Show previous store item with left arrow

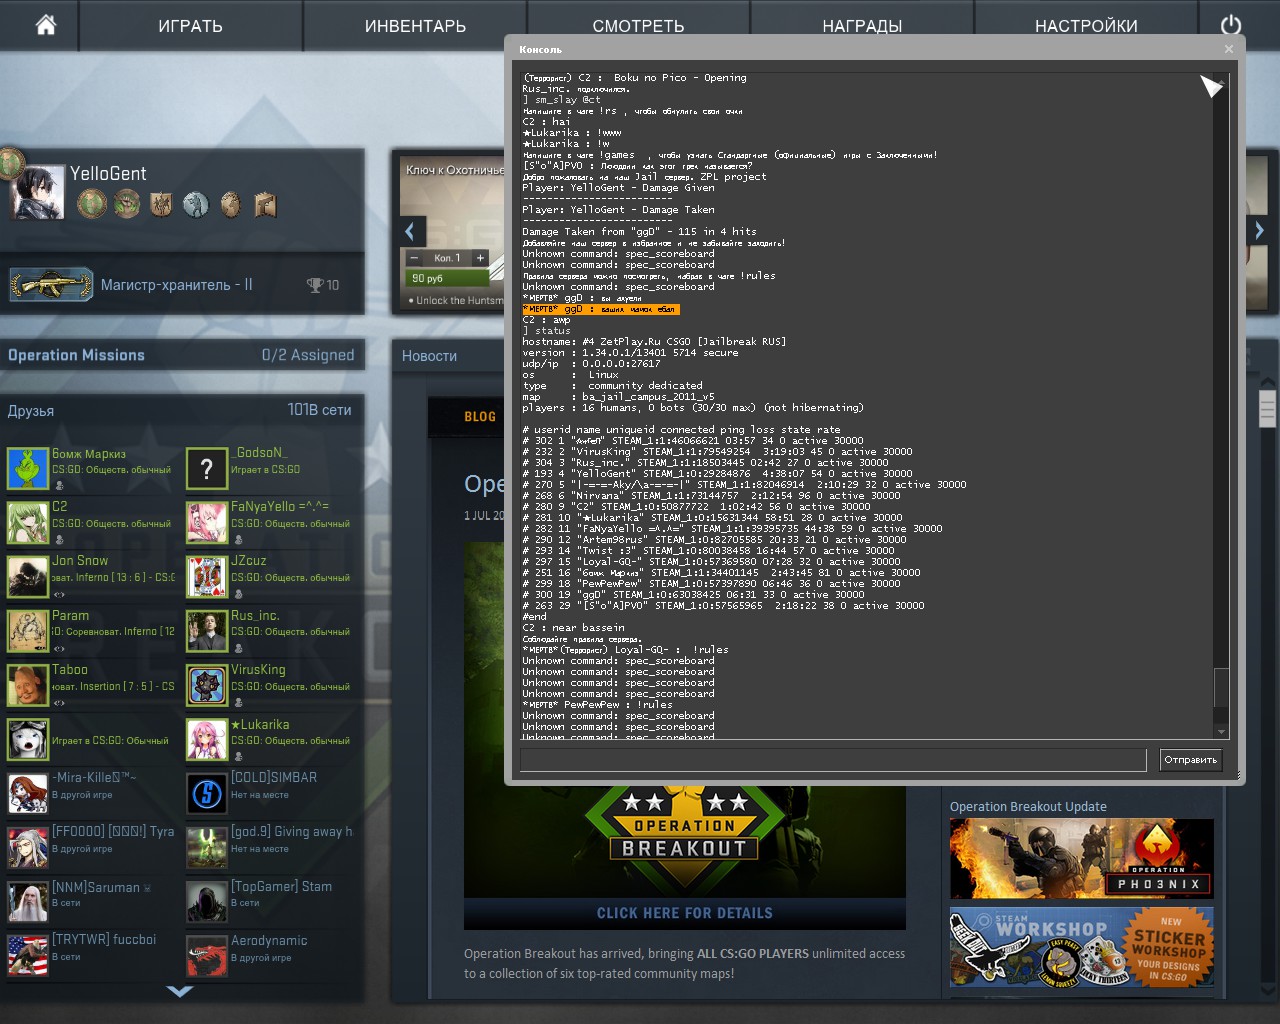pos(409,232)
